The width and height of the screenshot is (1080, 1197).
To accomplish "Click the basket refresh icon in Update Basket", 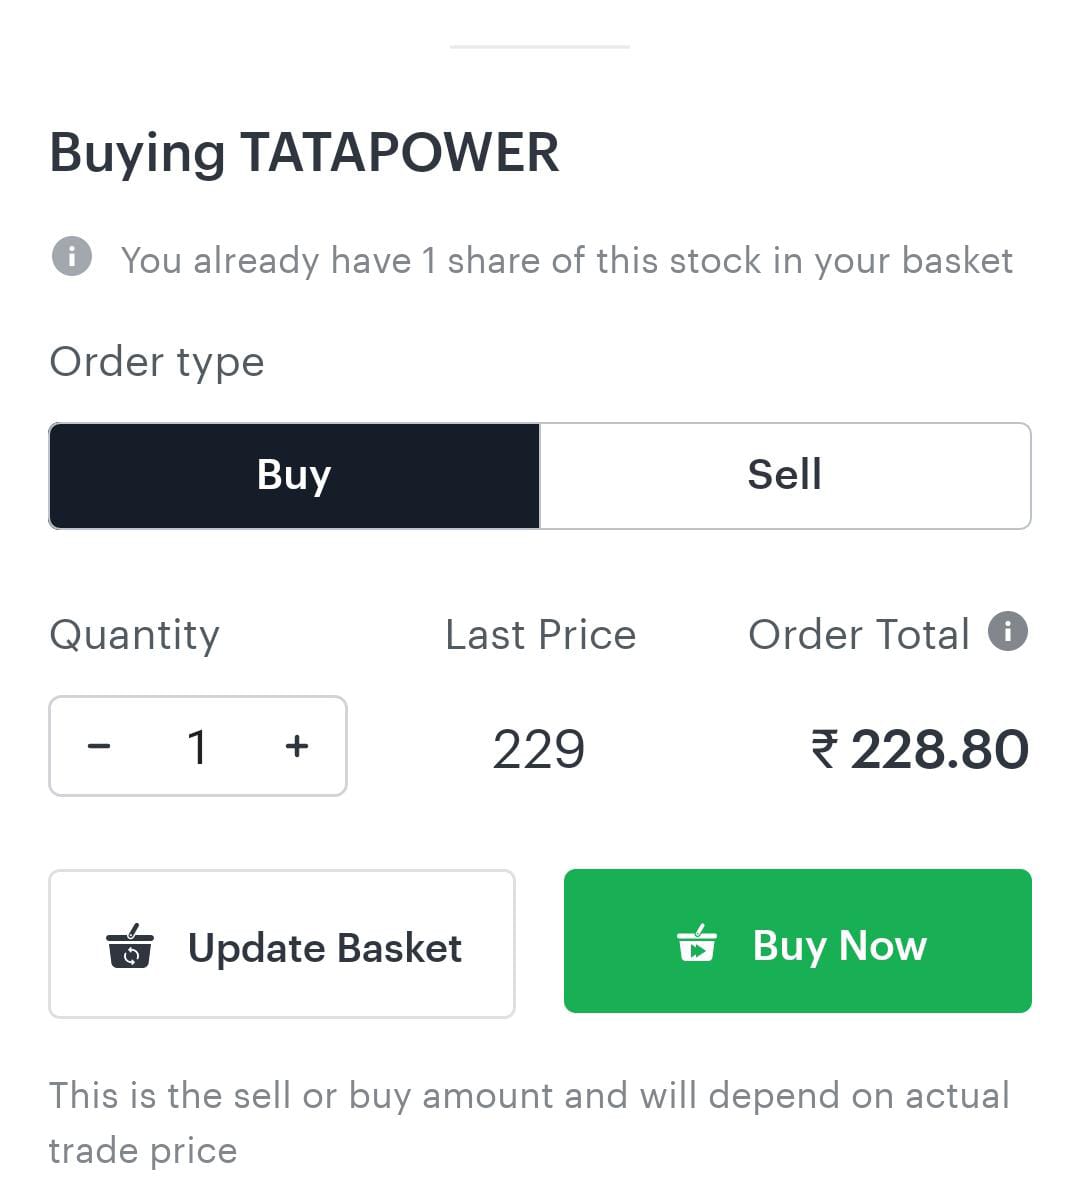I will point(130,946).
